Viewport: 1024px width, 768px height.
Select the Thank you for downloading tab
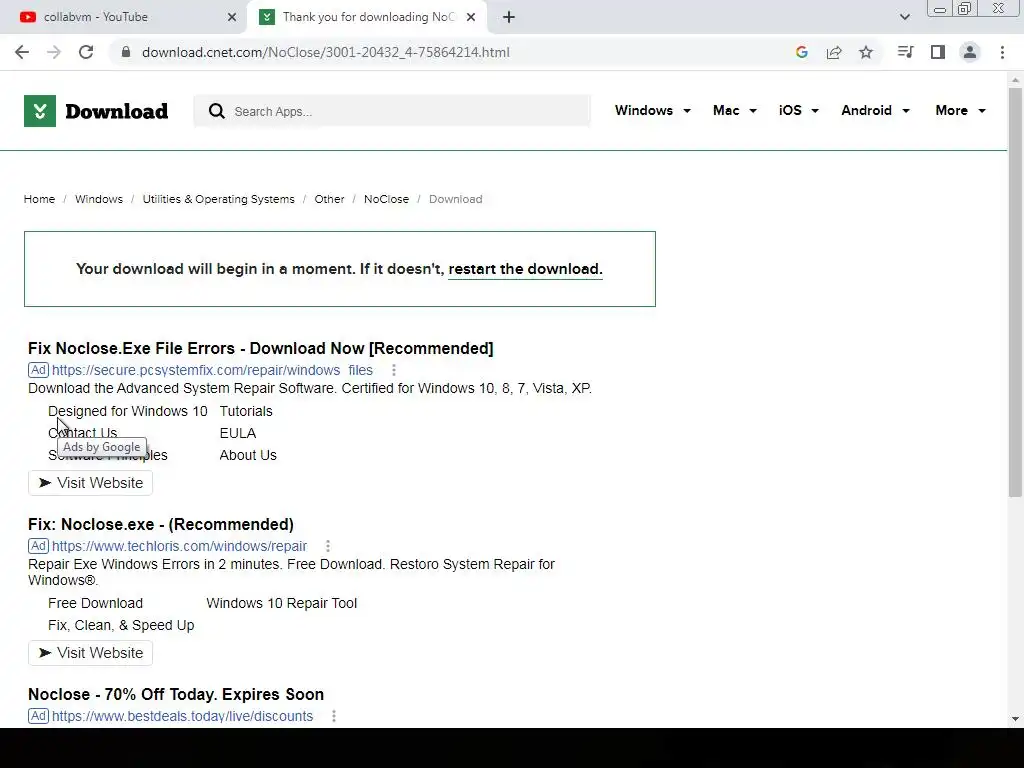click(367, 17)
